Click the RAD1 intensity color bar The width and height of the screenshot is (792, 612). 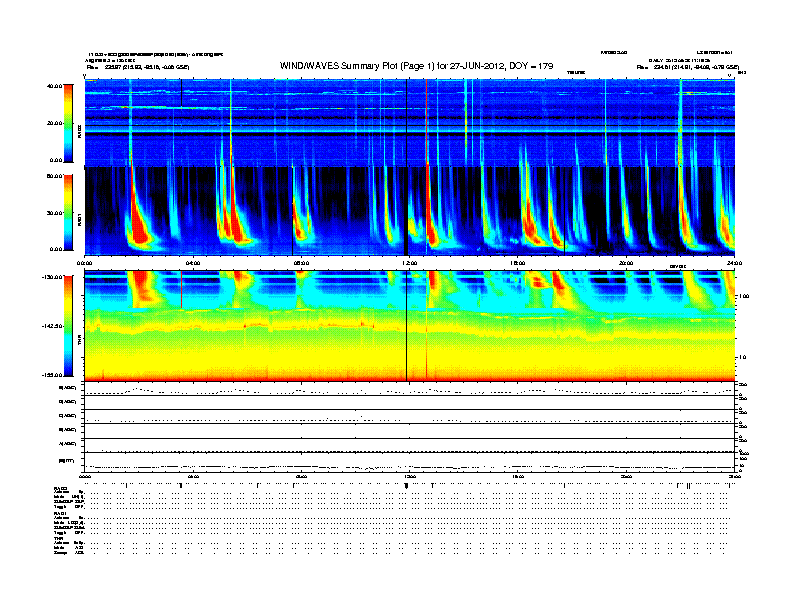[68, 212]
